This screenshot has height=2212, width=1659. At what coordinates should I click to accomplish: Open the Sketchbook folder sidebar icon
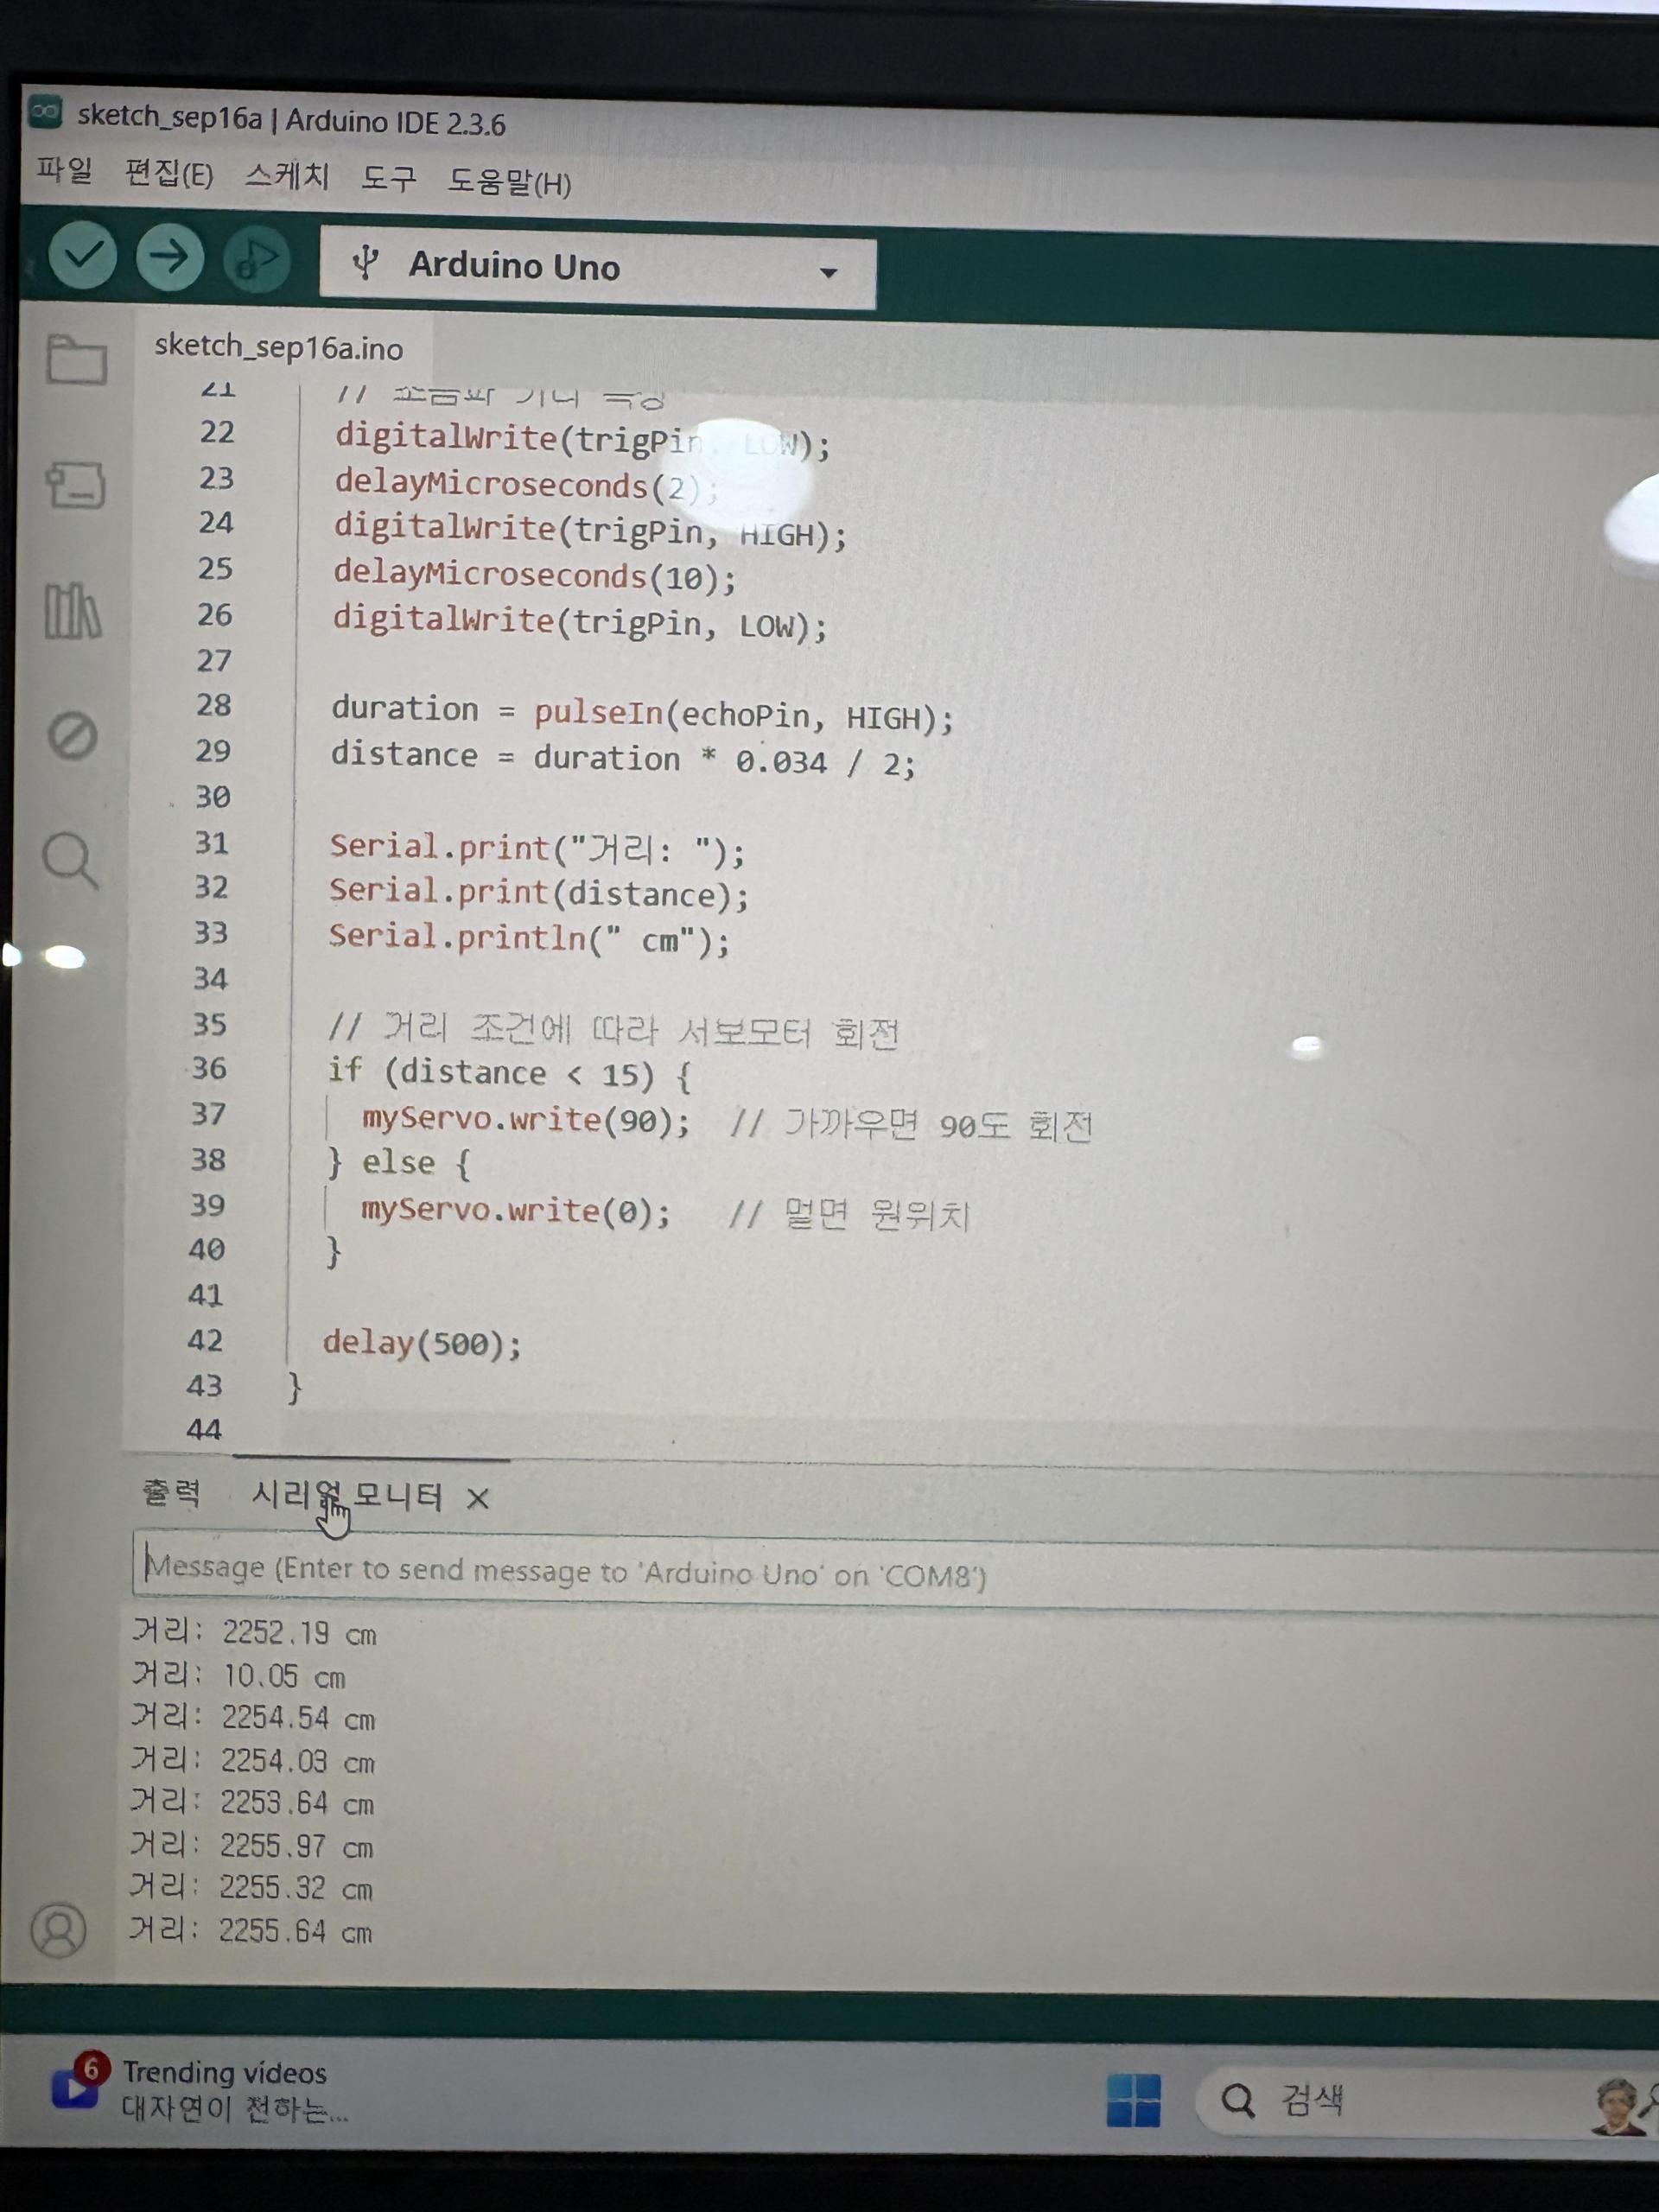[76, 359]
